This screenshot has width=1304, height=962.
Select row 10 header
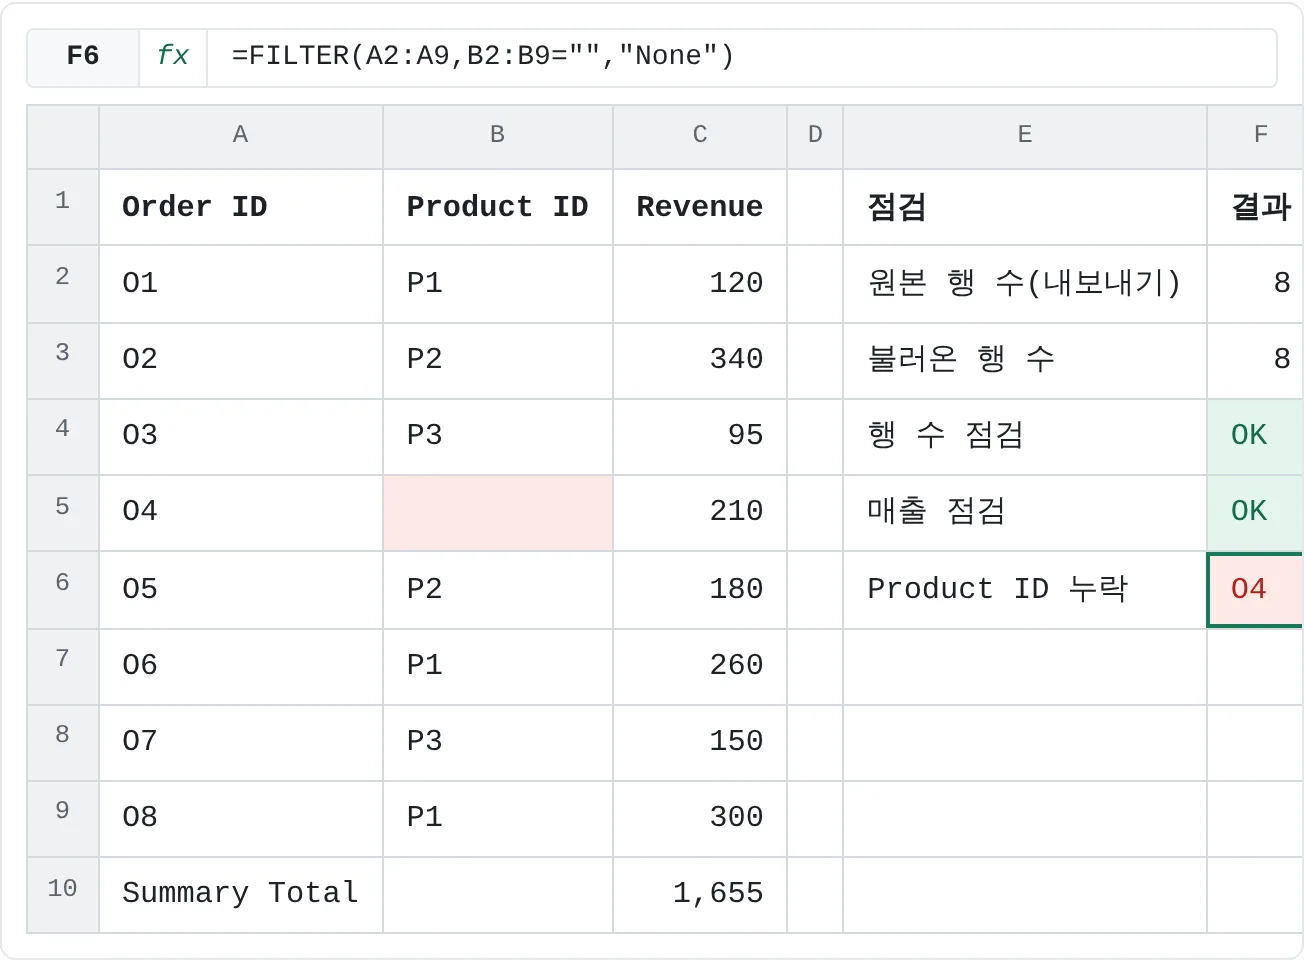(63, 895)
